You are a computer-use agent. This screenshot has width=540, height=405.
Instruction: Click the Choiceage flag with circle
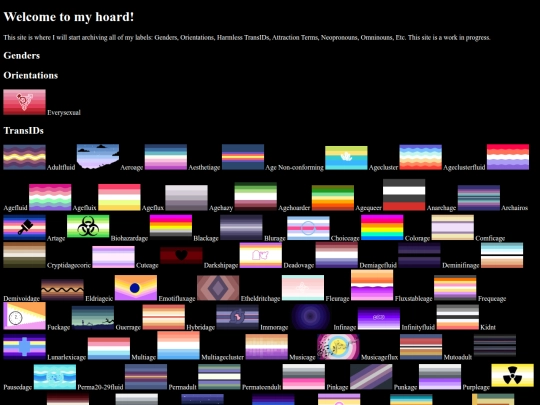(x=308, y=228)
